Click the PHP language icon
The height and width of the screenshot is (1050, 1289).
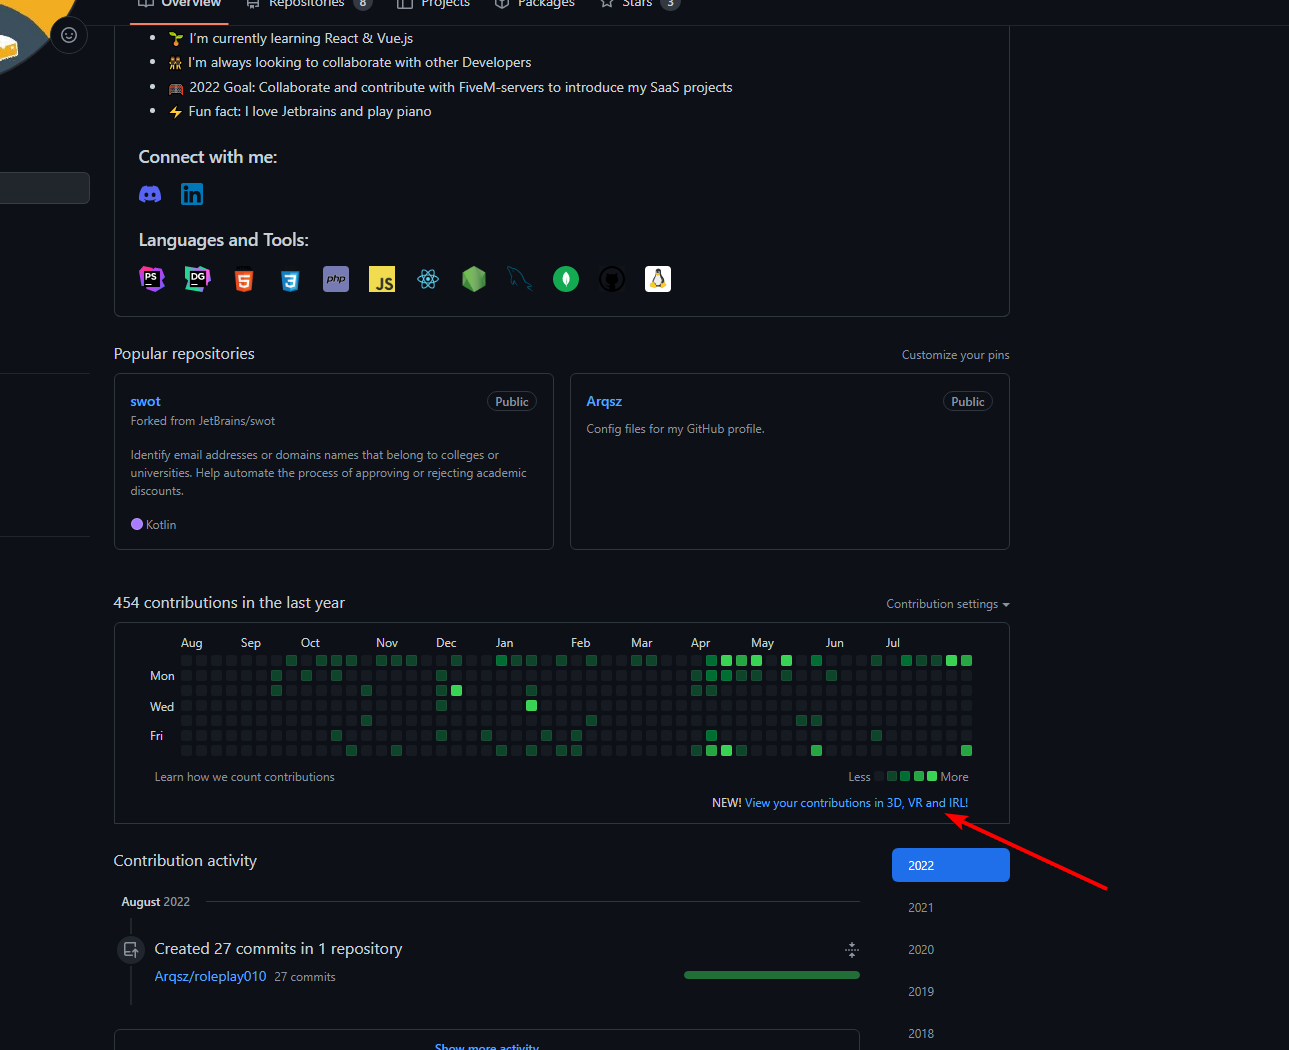[x=336, y=279]
